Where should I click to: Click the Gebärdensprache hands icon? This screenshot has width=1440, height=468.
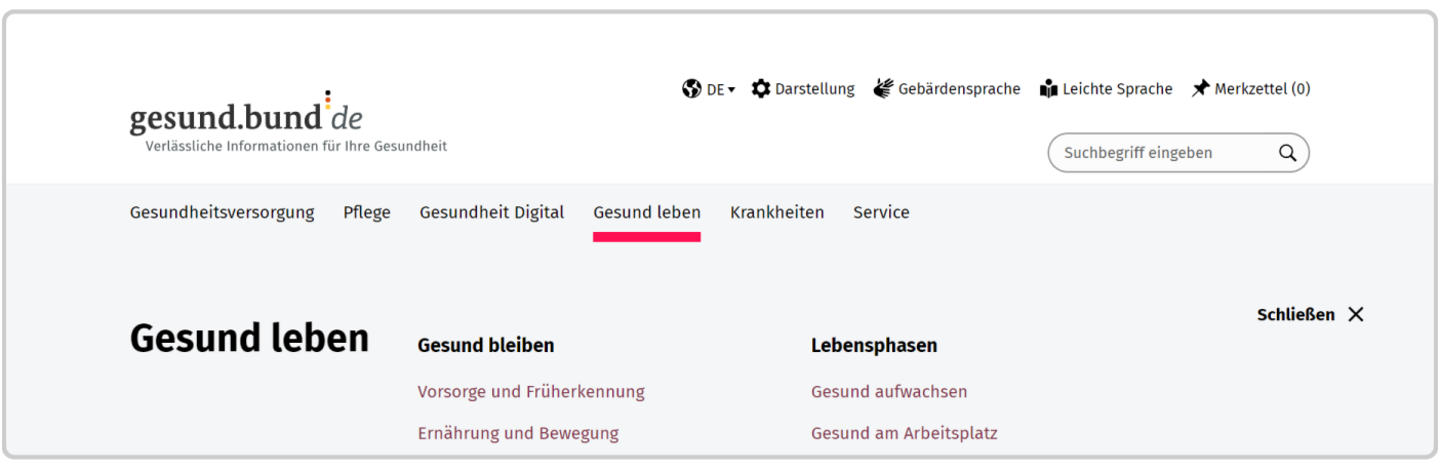click(x=883, y=89)
